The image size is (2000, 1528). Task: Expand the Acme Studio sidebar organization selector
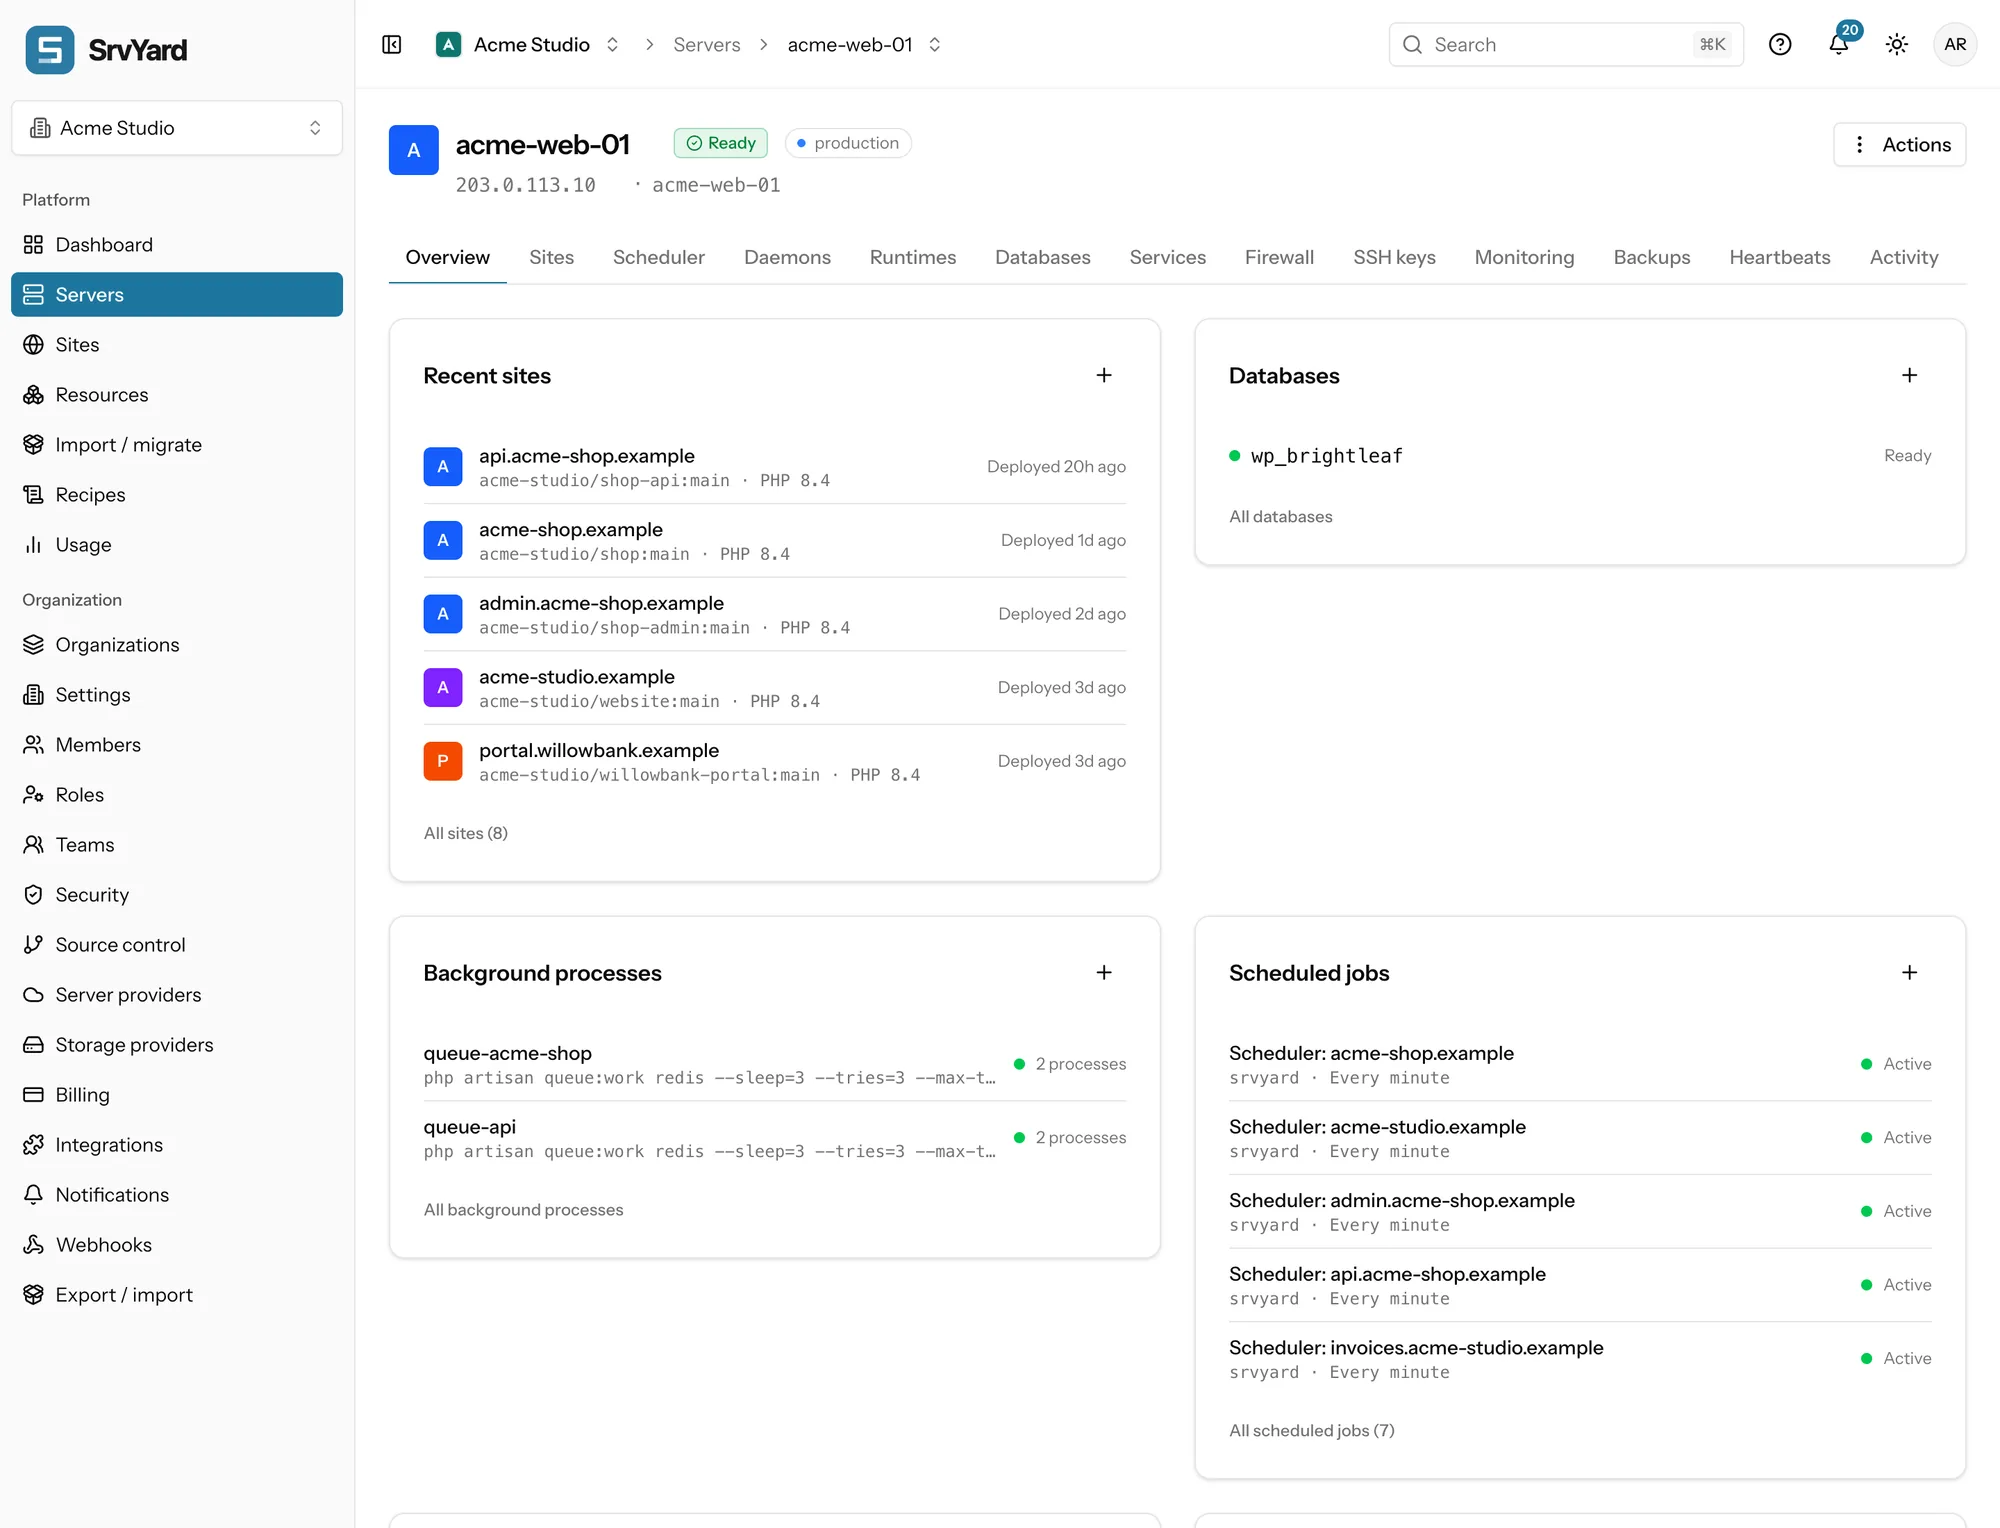[177, 128]
